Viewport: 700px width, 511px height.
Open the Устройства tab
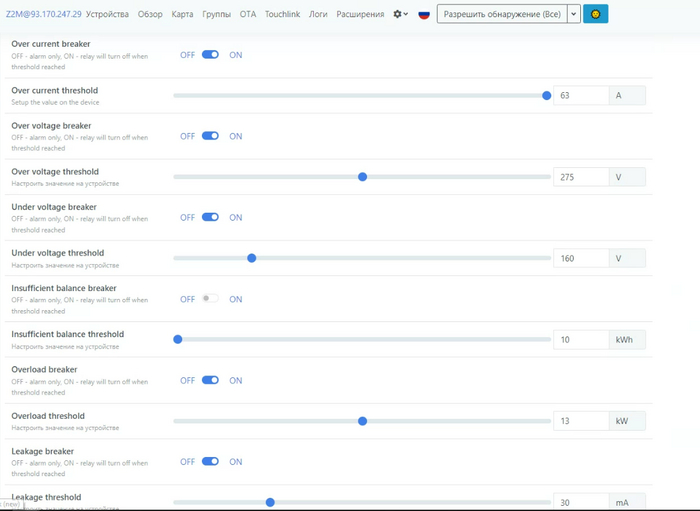pos(107,15)
